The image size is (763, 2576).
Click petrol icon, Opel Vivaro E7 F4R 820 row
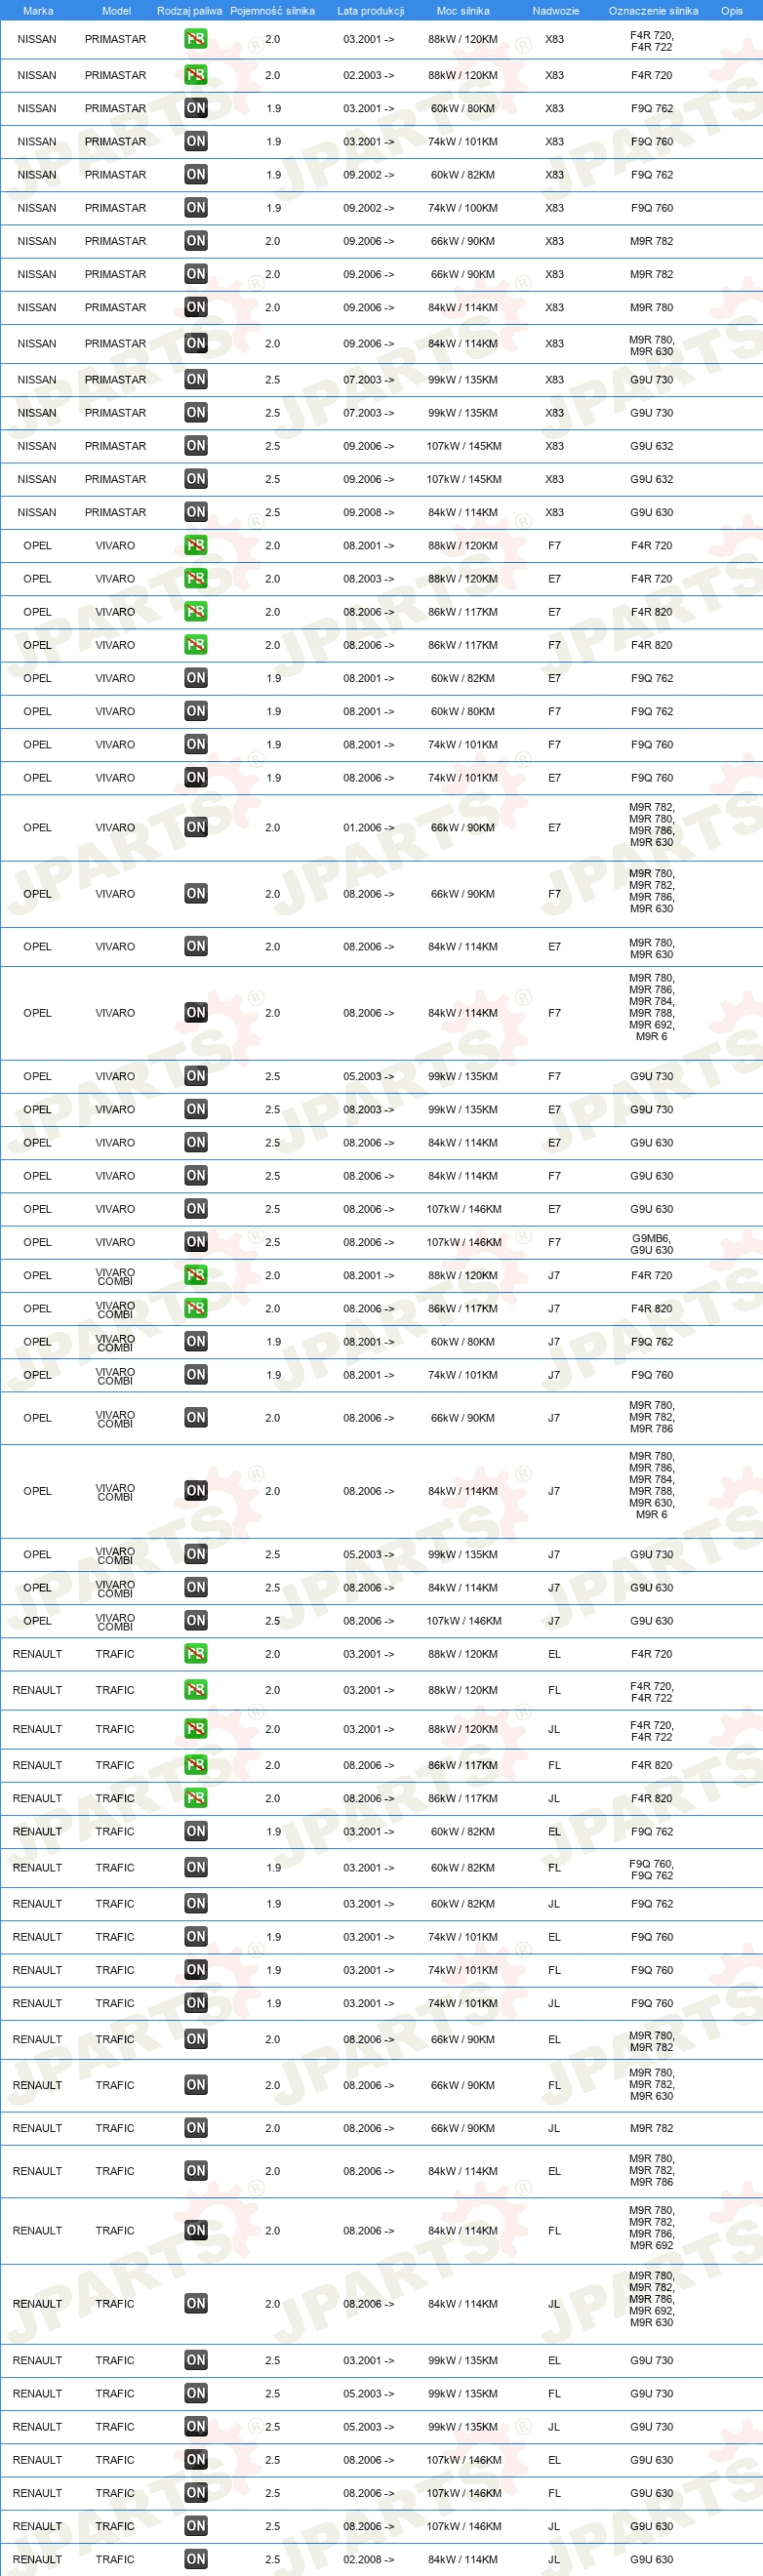point(196,611)
